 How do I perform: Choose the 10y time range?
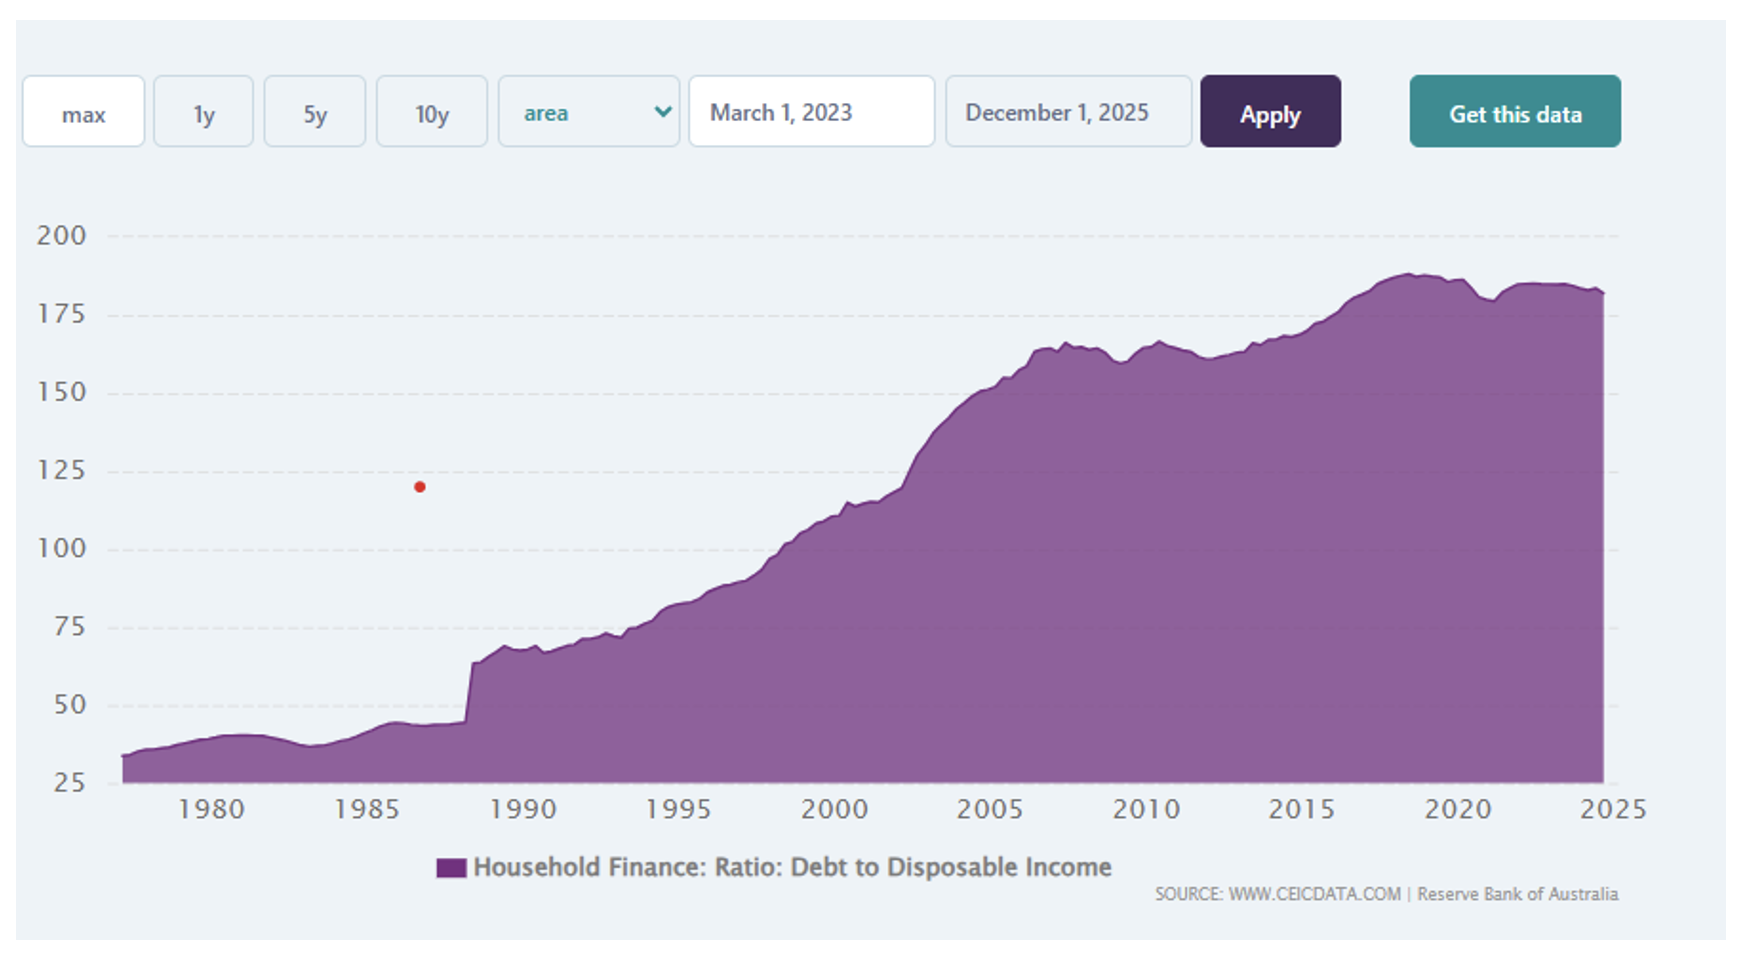tap(431, 112)
